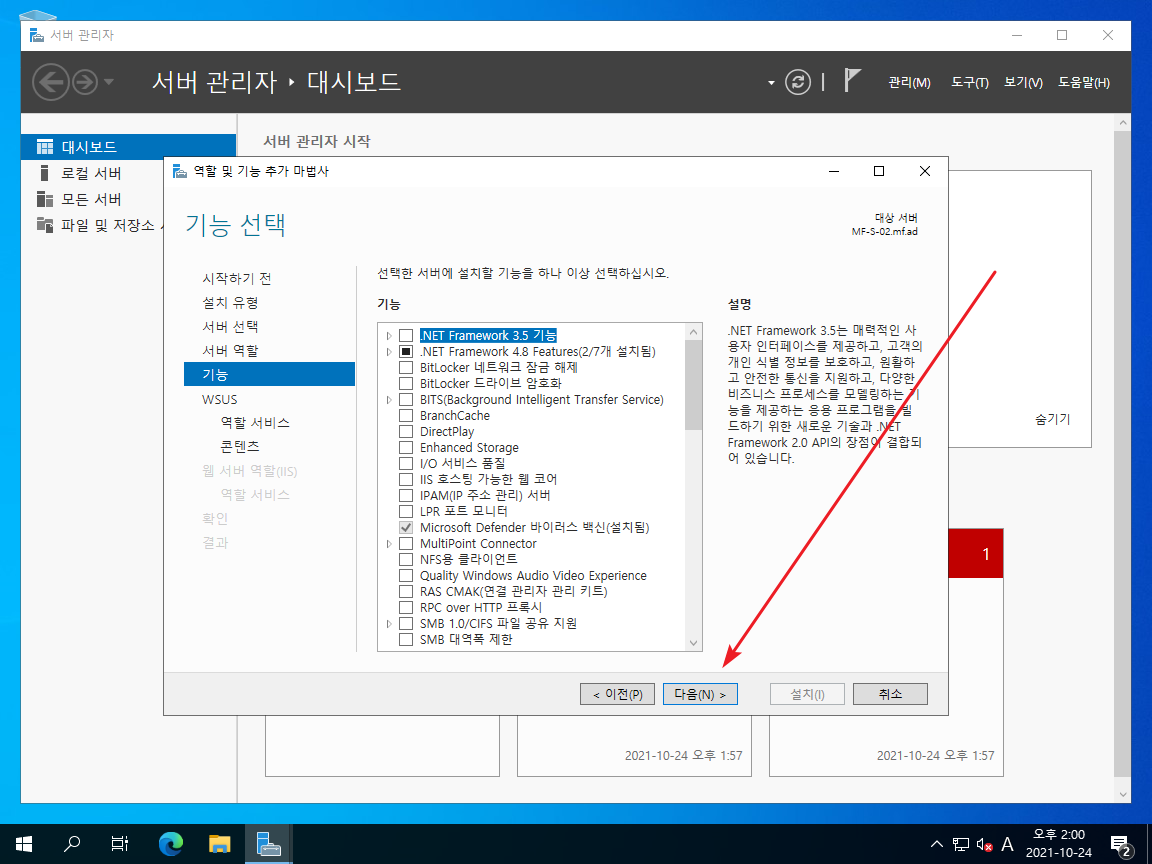Image resolution: width=1152 pixels, height=864 pixels.
Task: Expand the SMB 1.0/CIFS 파일 공유 지원 node
Action: point(389,624)
